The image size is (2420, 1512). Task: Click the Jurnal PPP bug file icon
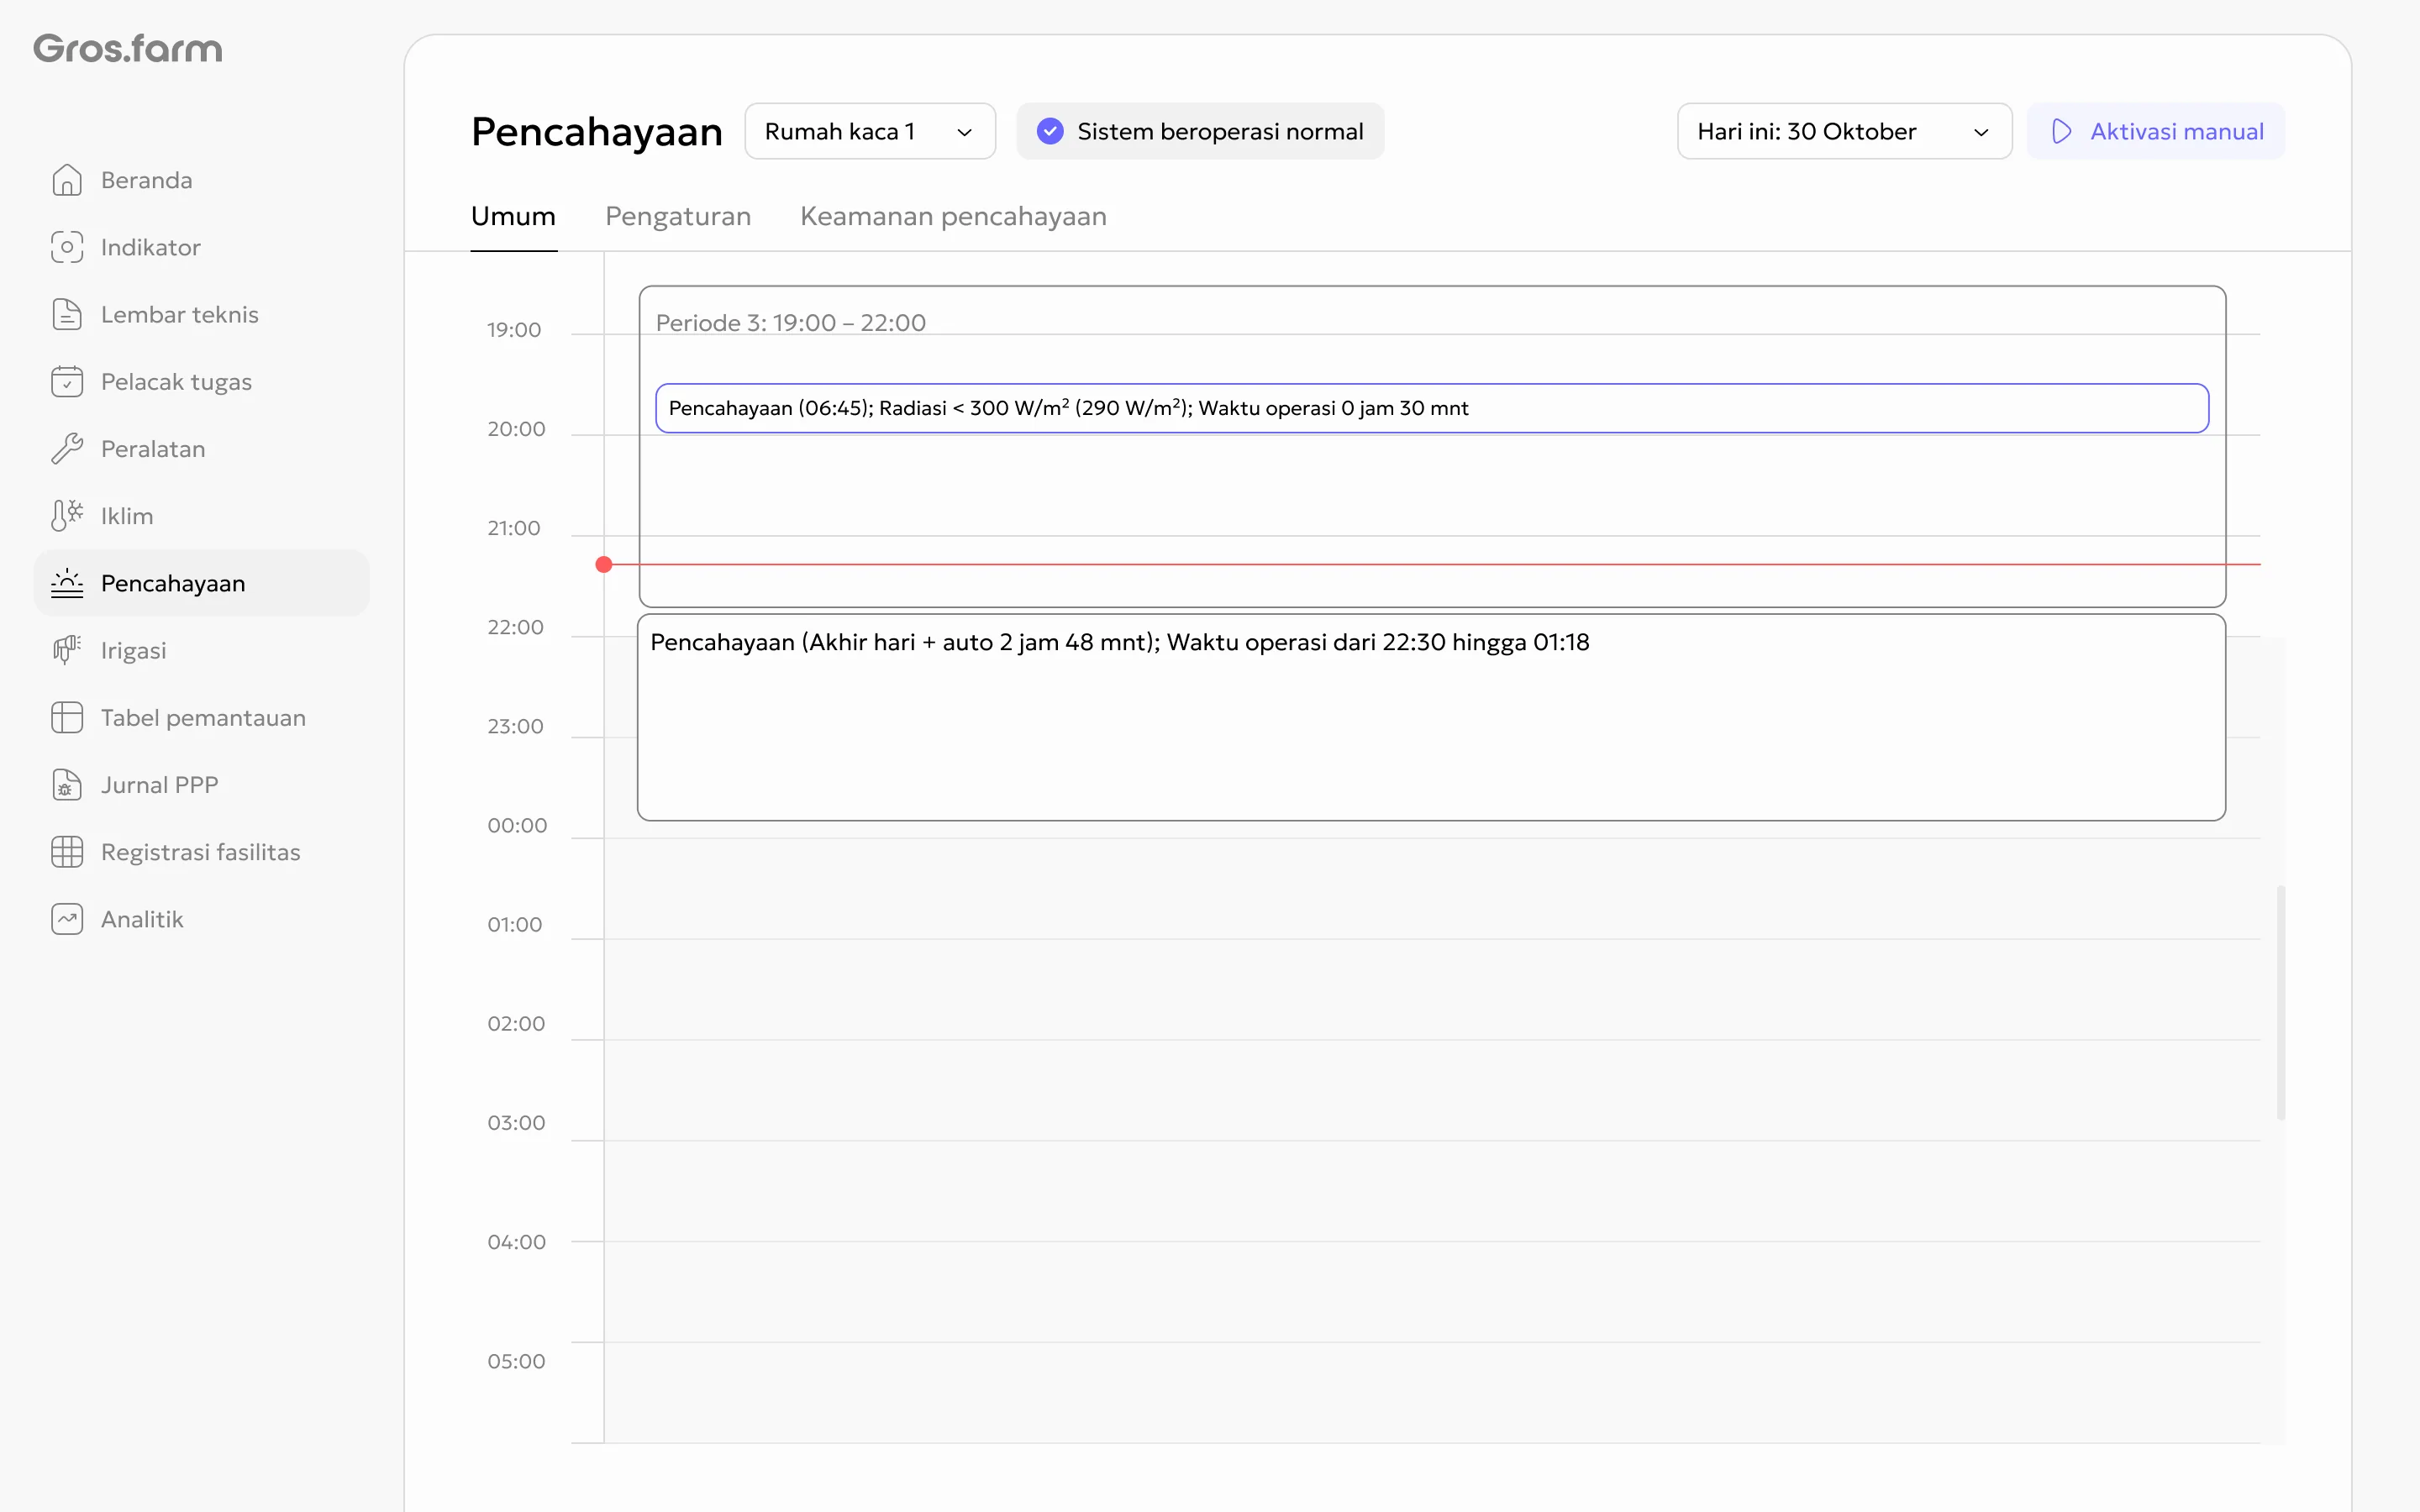67,784
